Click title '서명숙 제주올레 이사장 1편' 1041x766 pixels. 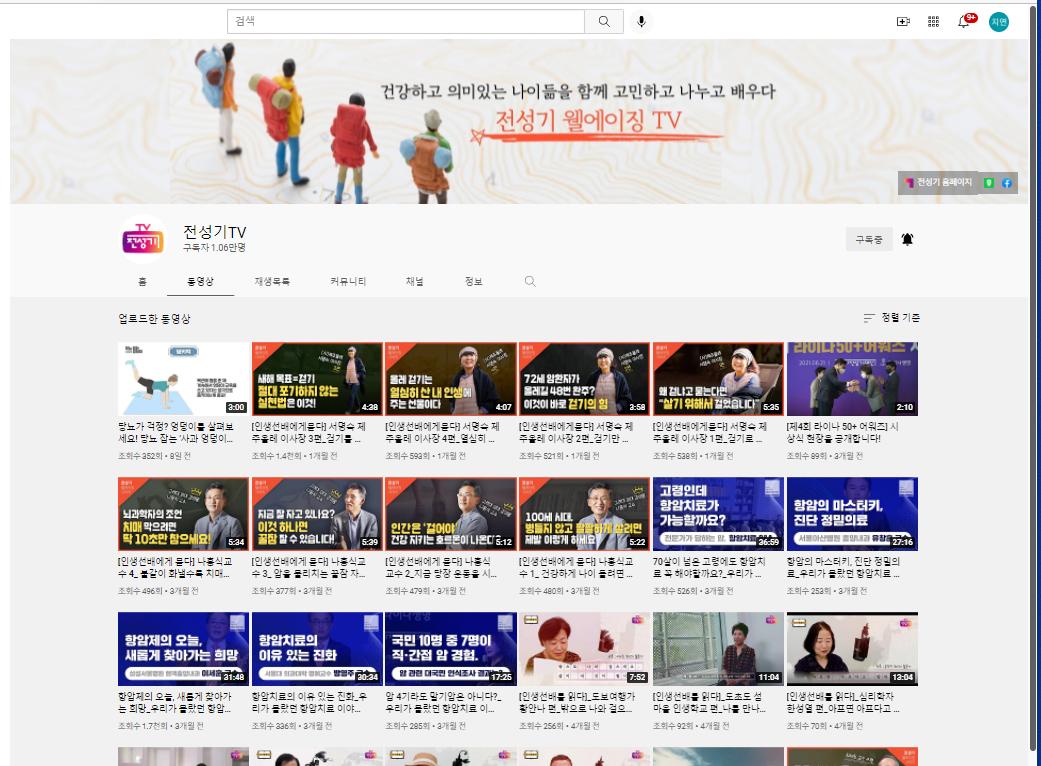click(710, 432)
